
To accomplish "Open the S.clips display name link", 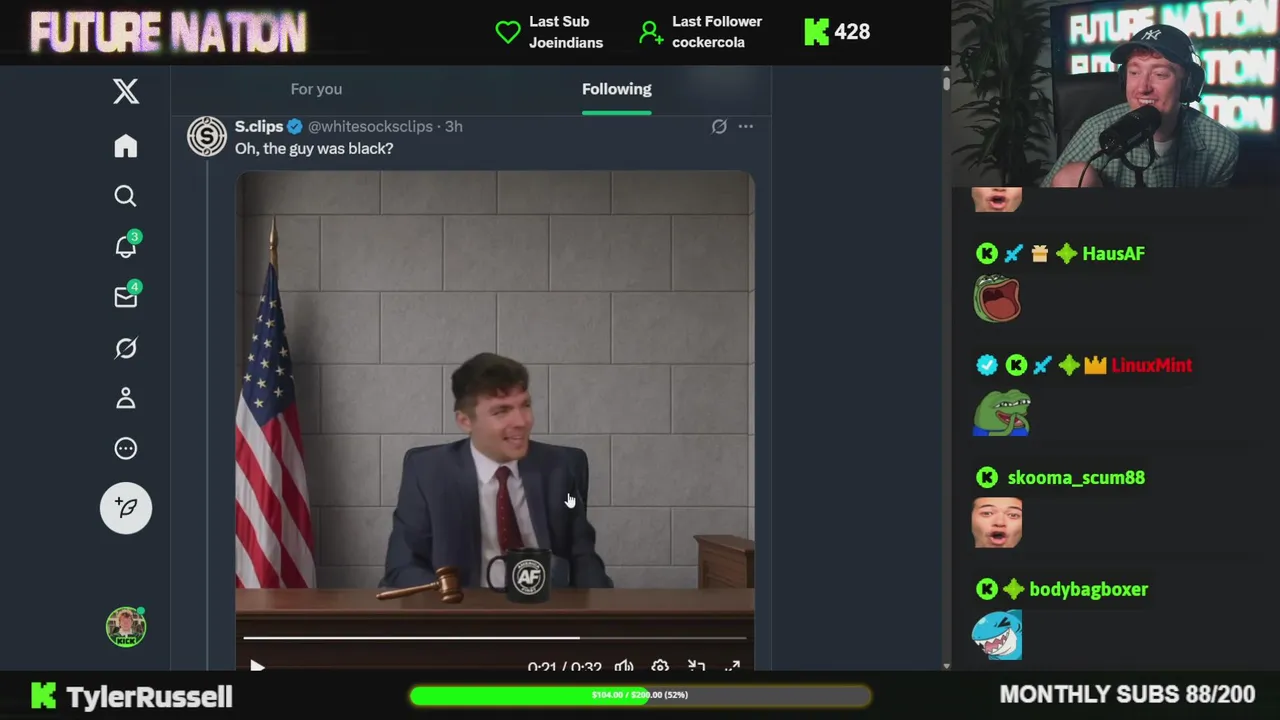I will (x=259, y=126).
